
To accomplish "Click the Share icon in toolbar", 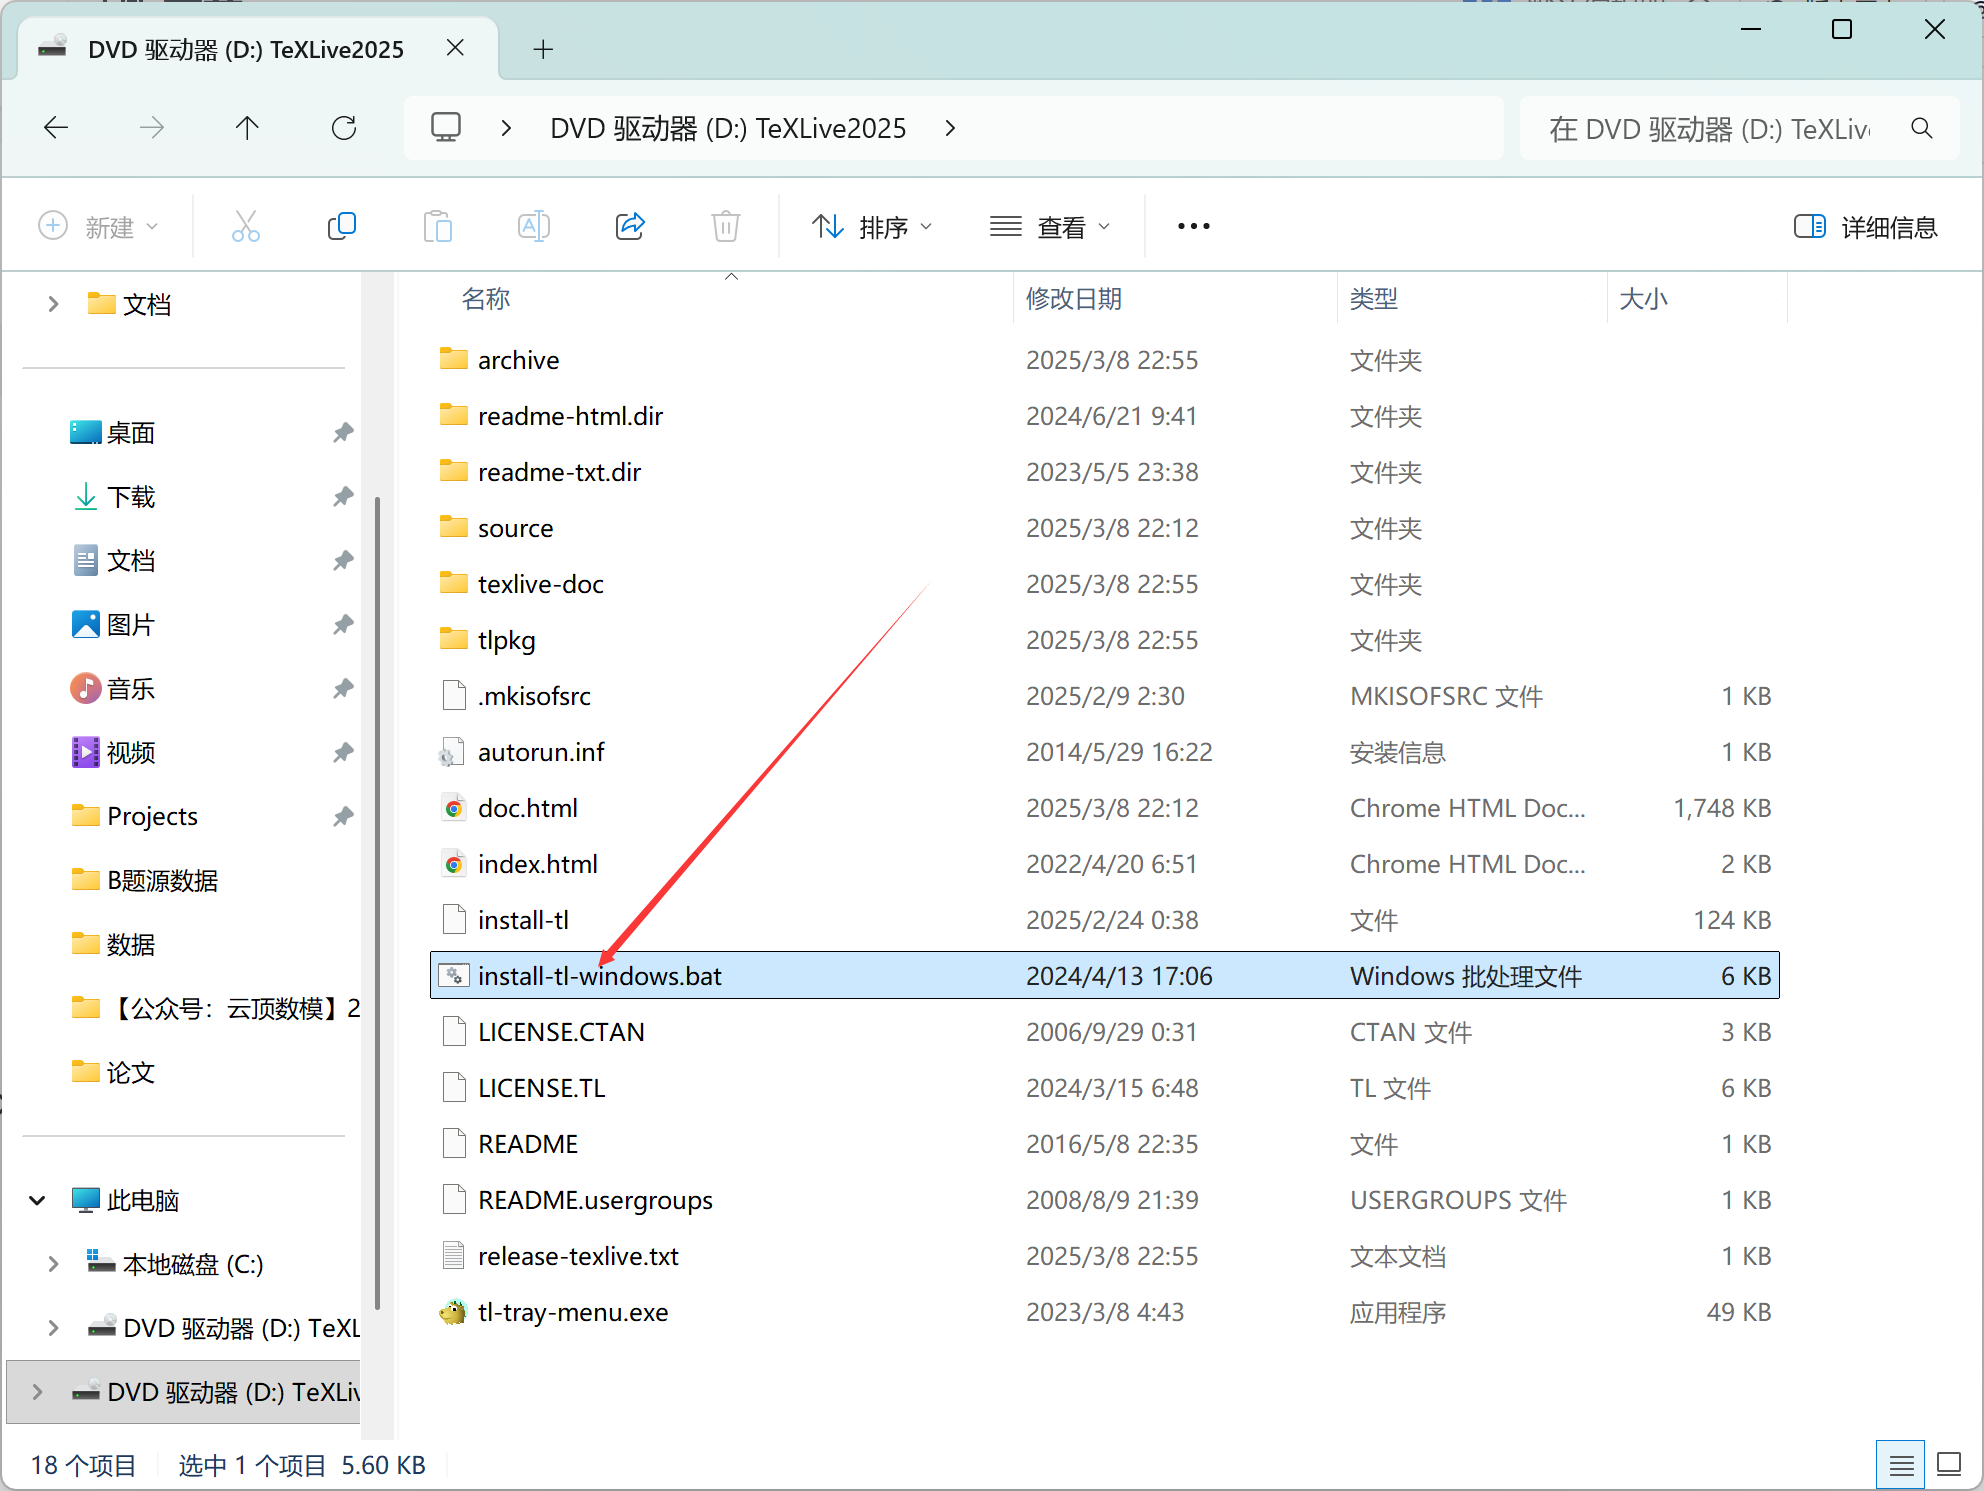I will (630, 227).
